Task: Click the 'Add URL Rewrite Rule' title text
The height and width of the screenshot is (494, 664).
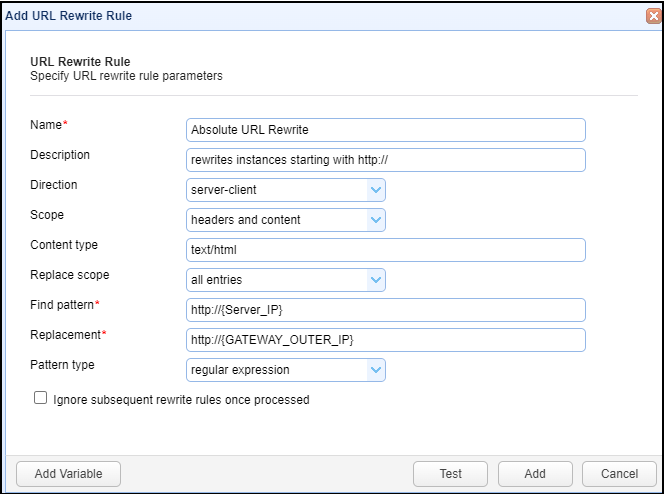Action: pyautogui.click(x=69, y=16)
